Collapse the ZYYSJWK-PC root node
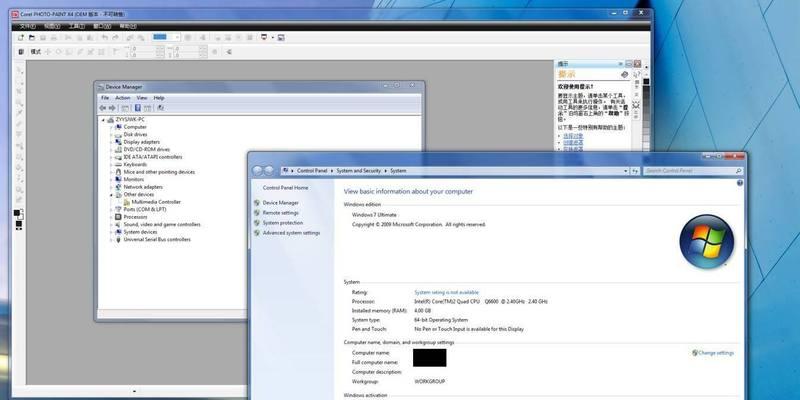 tap(103, 120)
